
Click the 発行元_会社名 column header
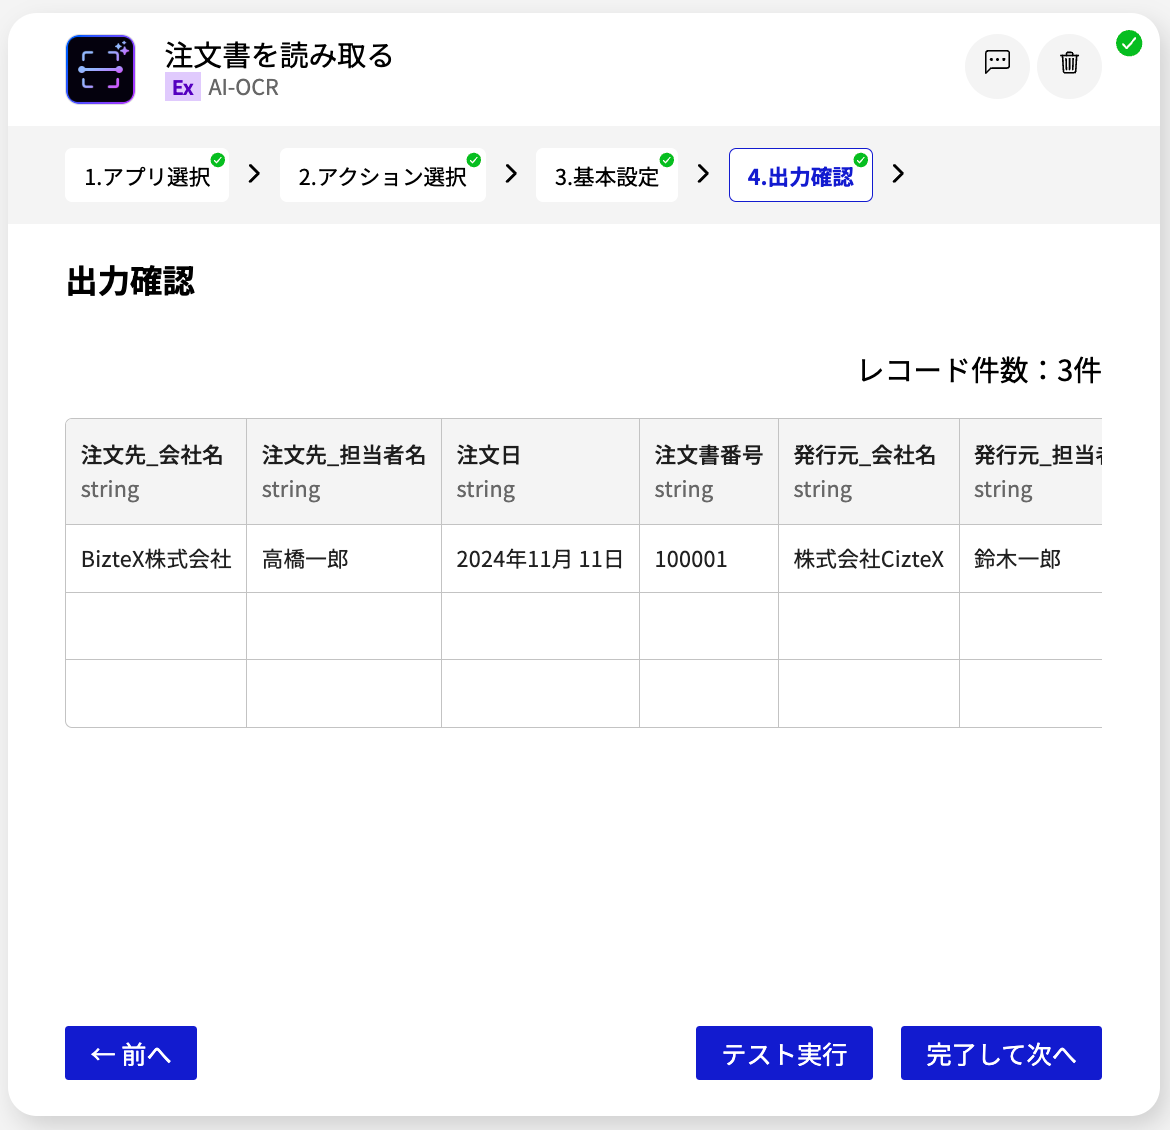pyautogui.click(x=869, y=472)
